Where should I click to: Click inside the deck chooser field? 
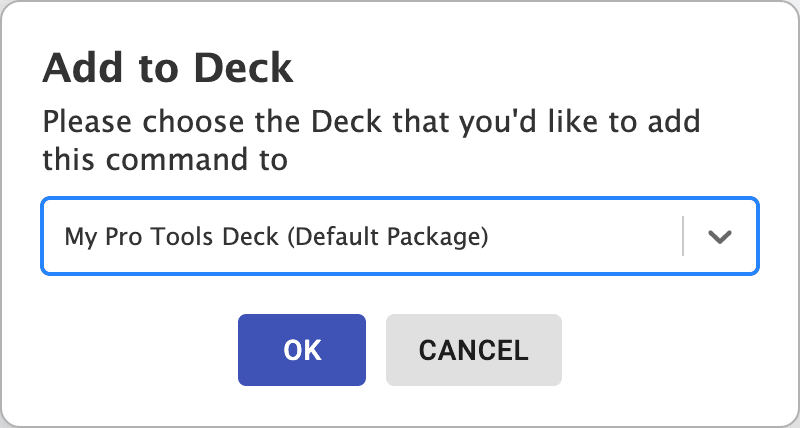pyautogui.click(x=400, y=236)
